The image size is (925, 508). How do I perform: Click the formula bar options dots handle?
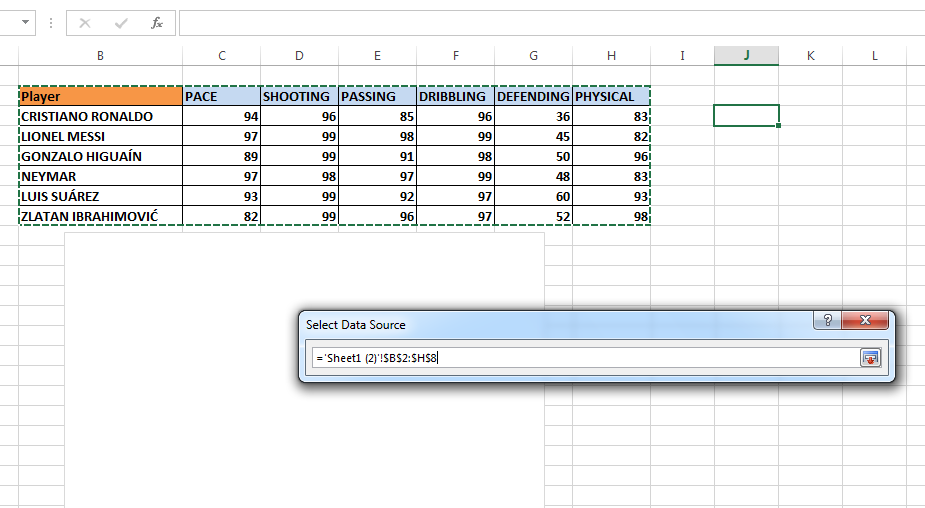click(x=51, y=23)
